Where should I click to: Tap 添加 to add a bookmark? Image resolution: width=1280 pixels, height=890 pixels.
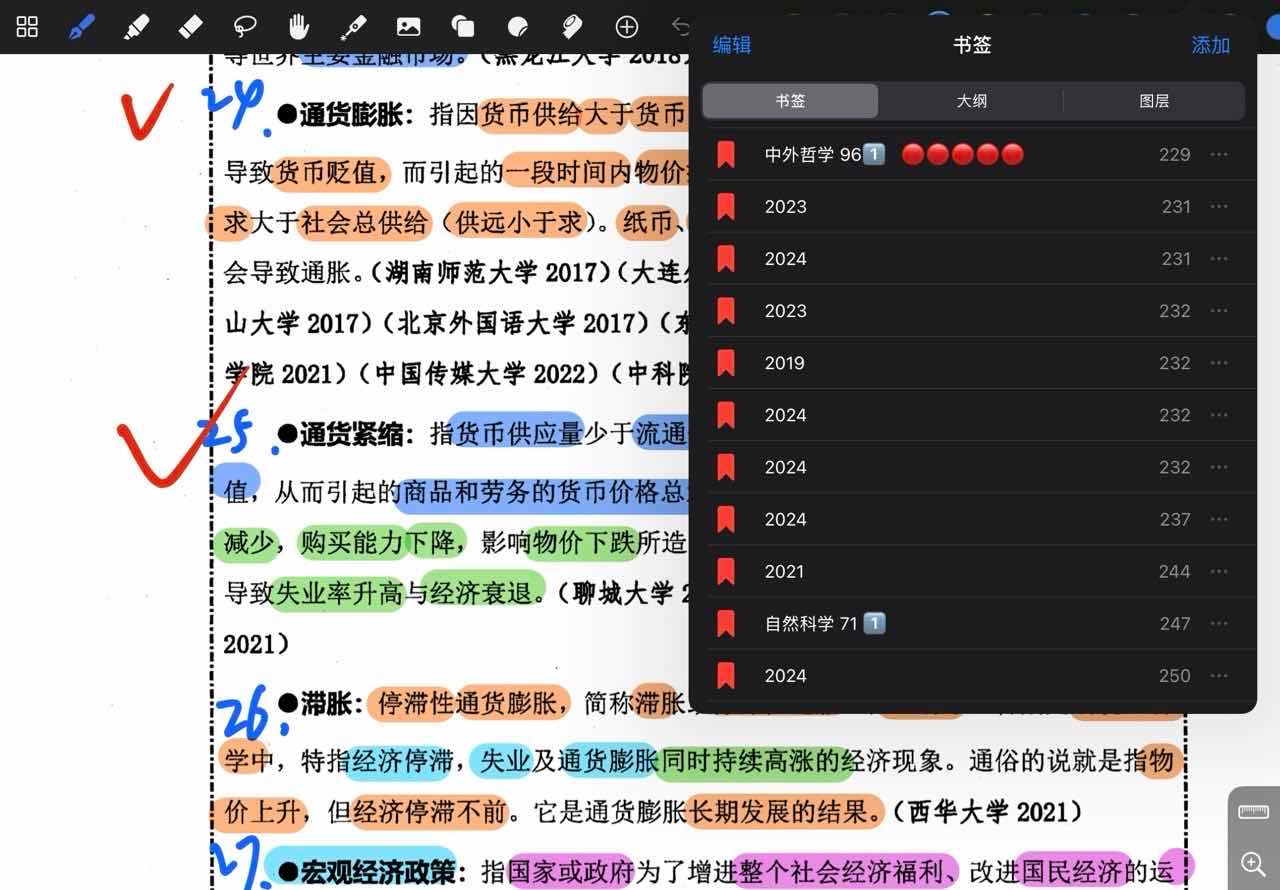pyautogui.click(x=1210, y=45)
